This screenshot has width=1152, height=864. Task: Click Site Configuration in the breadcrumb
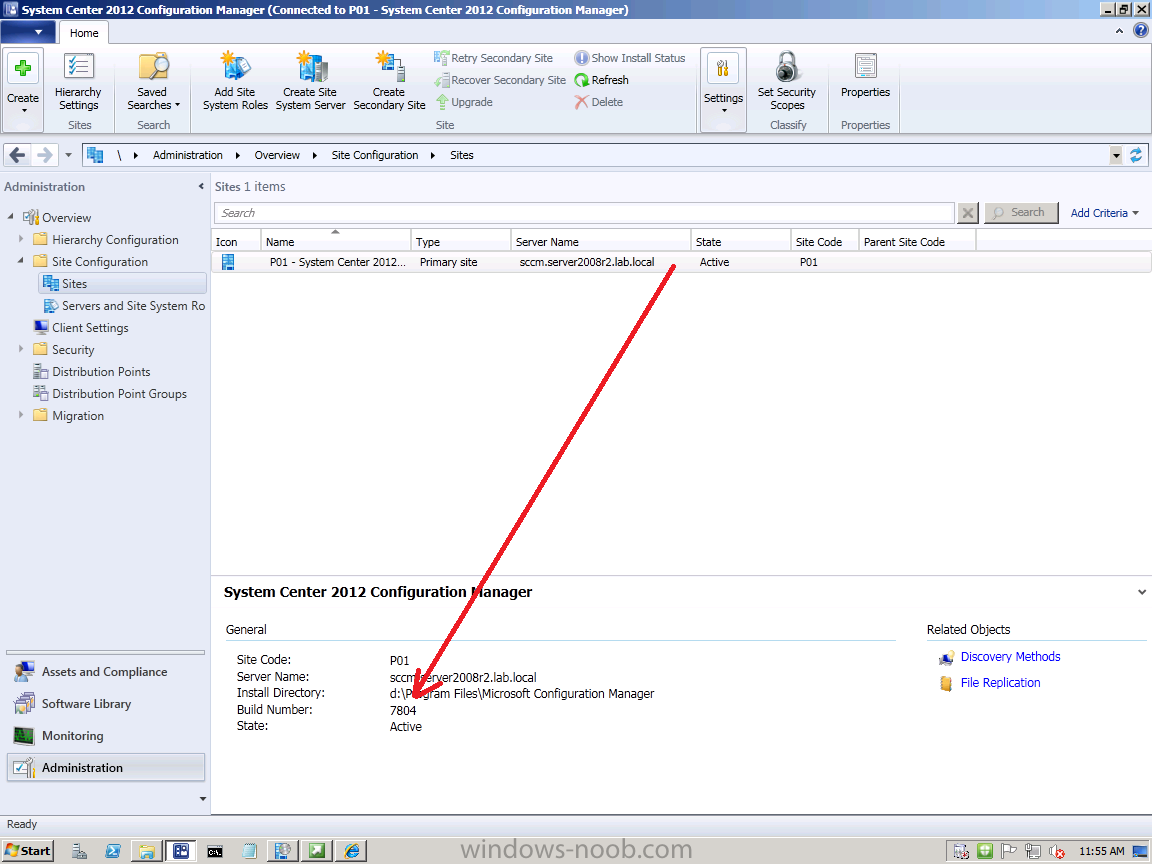[x=375, y=155]
